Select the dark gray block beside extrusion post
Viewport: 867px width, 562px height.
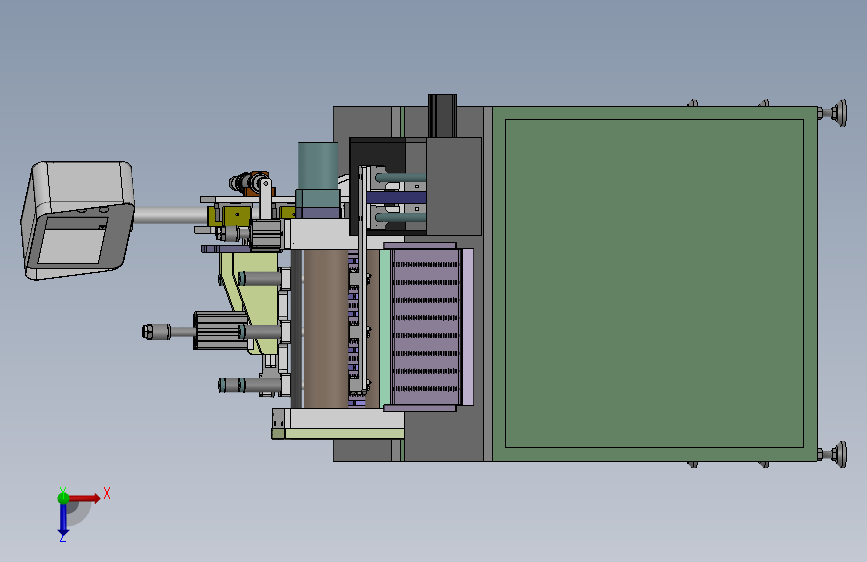pos(453,186)
